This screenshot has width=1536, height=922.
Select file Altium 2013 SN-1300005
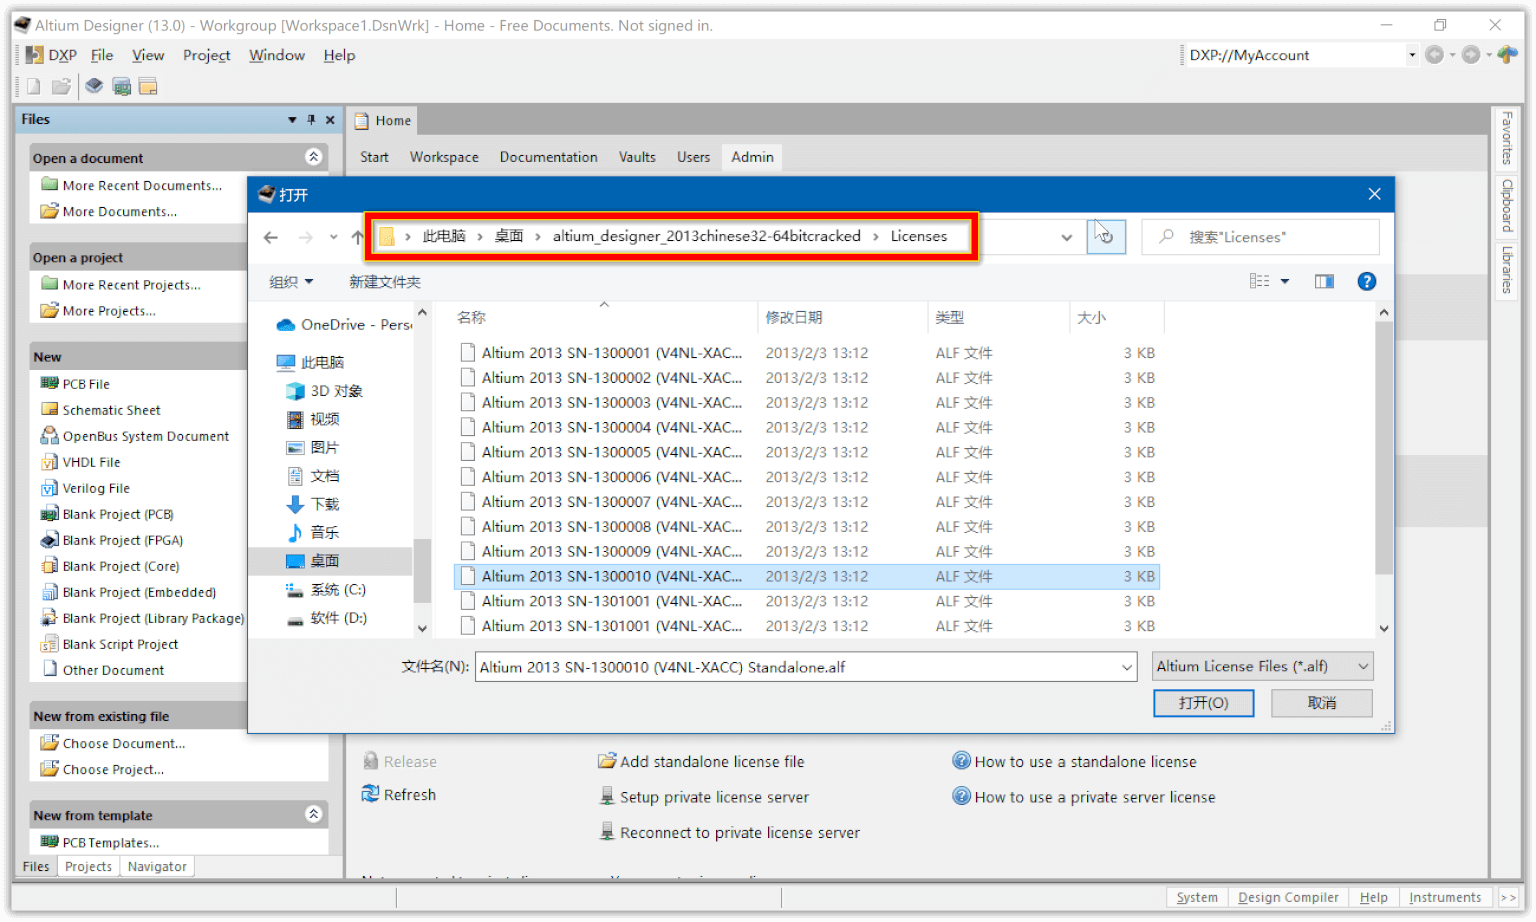tap(806, 452)
